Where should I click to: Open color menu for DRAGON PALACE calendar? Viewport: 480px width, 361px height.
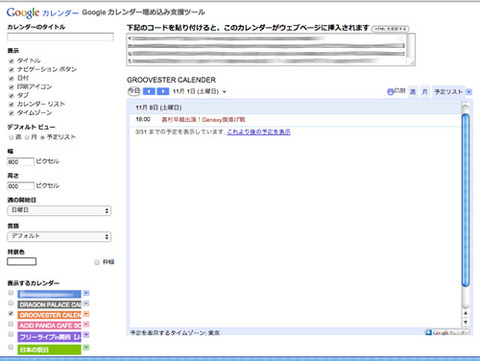(86, 303)
